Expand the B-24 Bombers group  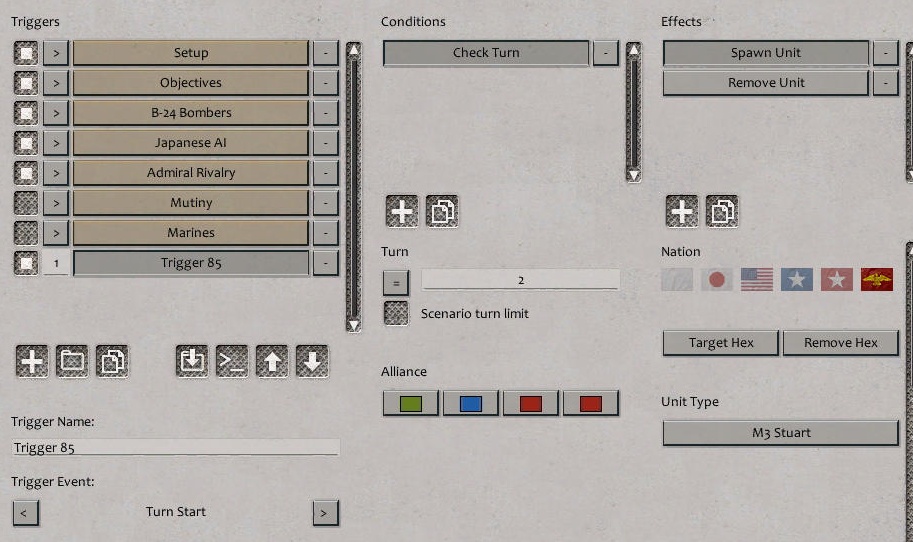56,113
